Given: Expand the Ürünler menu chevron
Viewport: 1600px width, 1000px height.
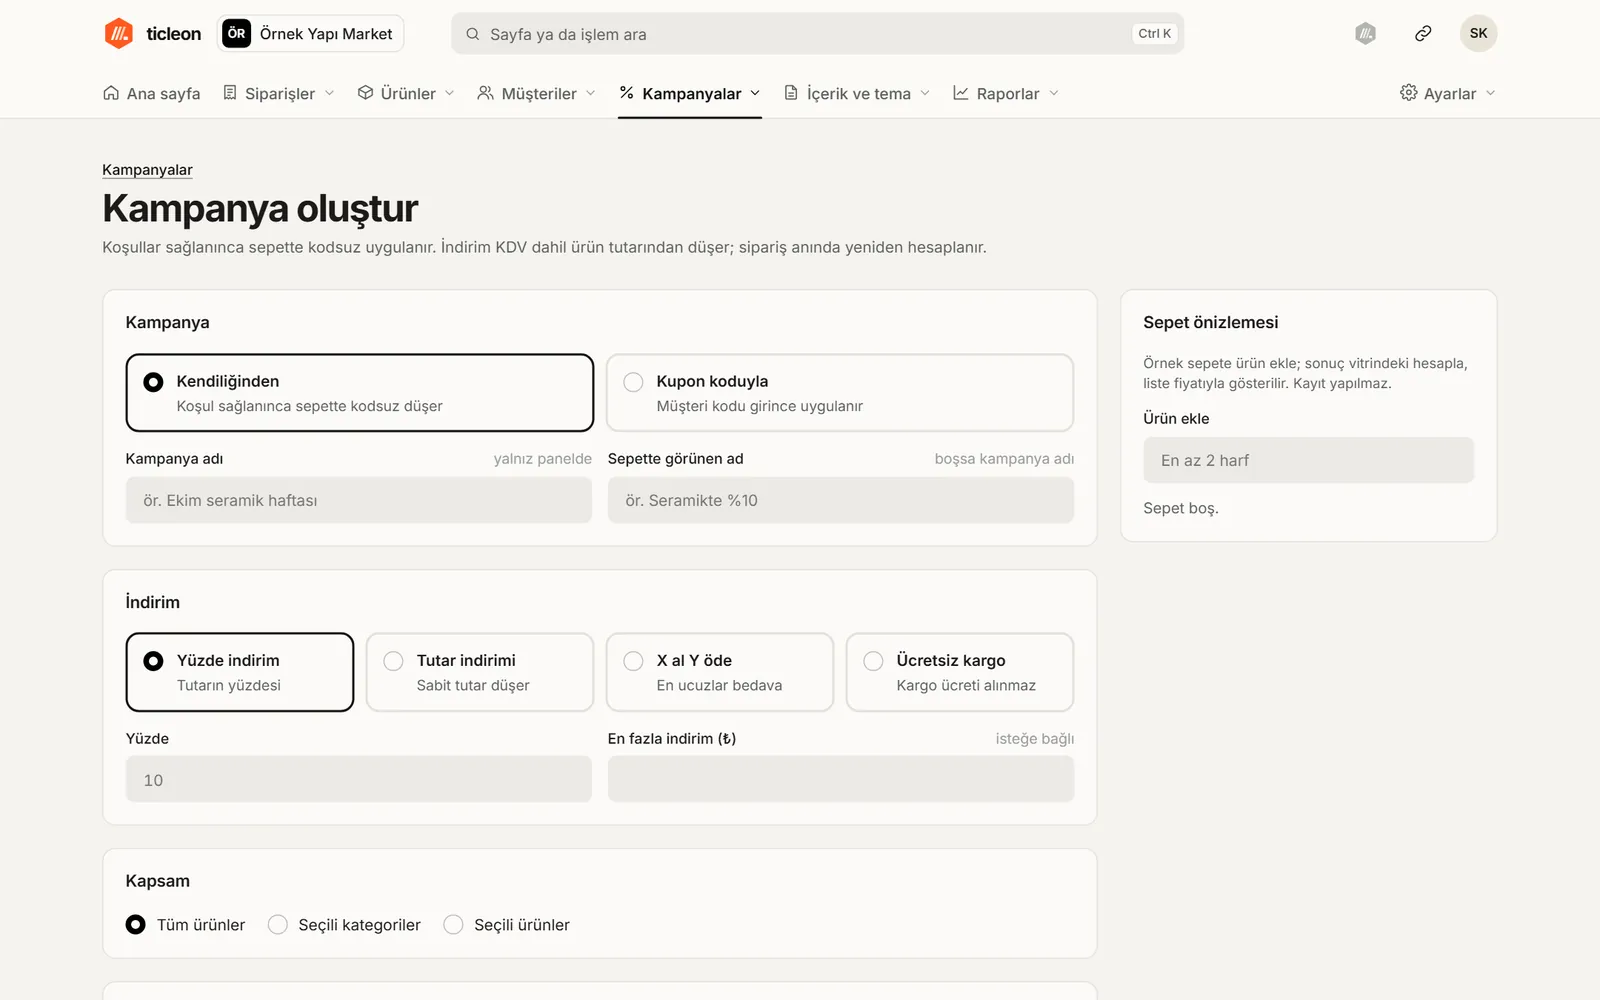Looking at the screenshot, I should (x=450, y=93).
